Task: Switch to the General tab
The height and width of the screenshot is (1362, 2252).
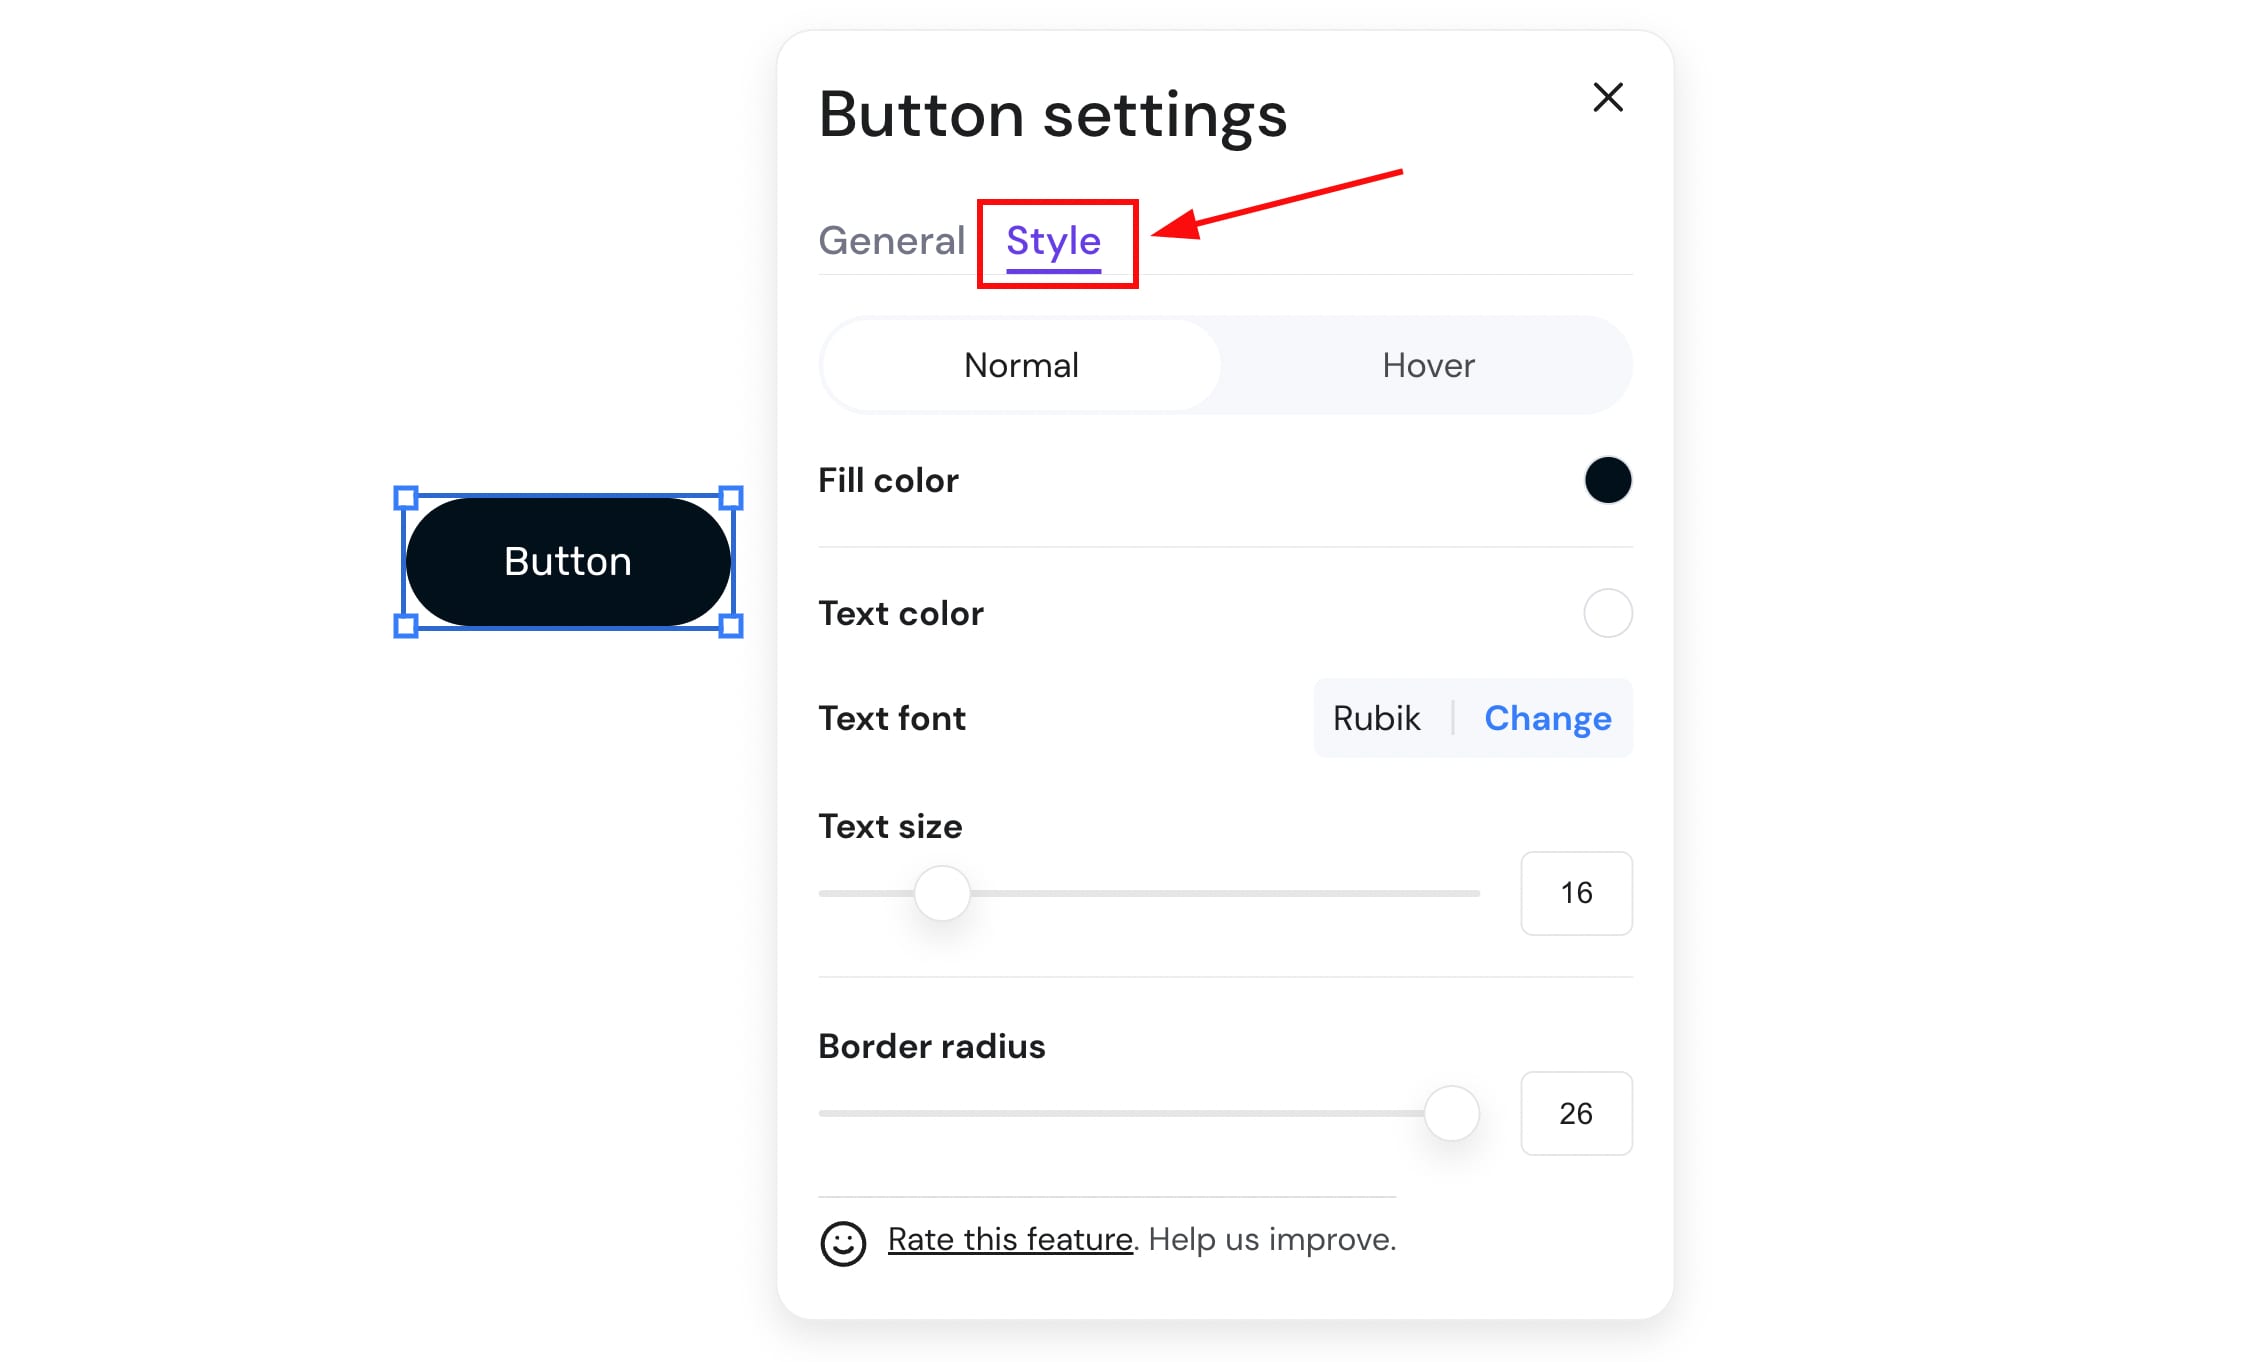Action: [891, 241]
